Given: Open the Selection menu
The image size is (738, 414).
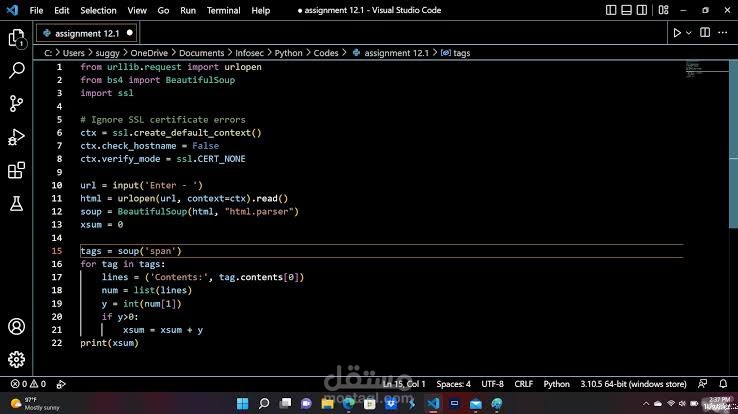Looking at the screenshot, I should pyautogui.click(x=98, y=10).
